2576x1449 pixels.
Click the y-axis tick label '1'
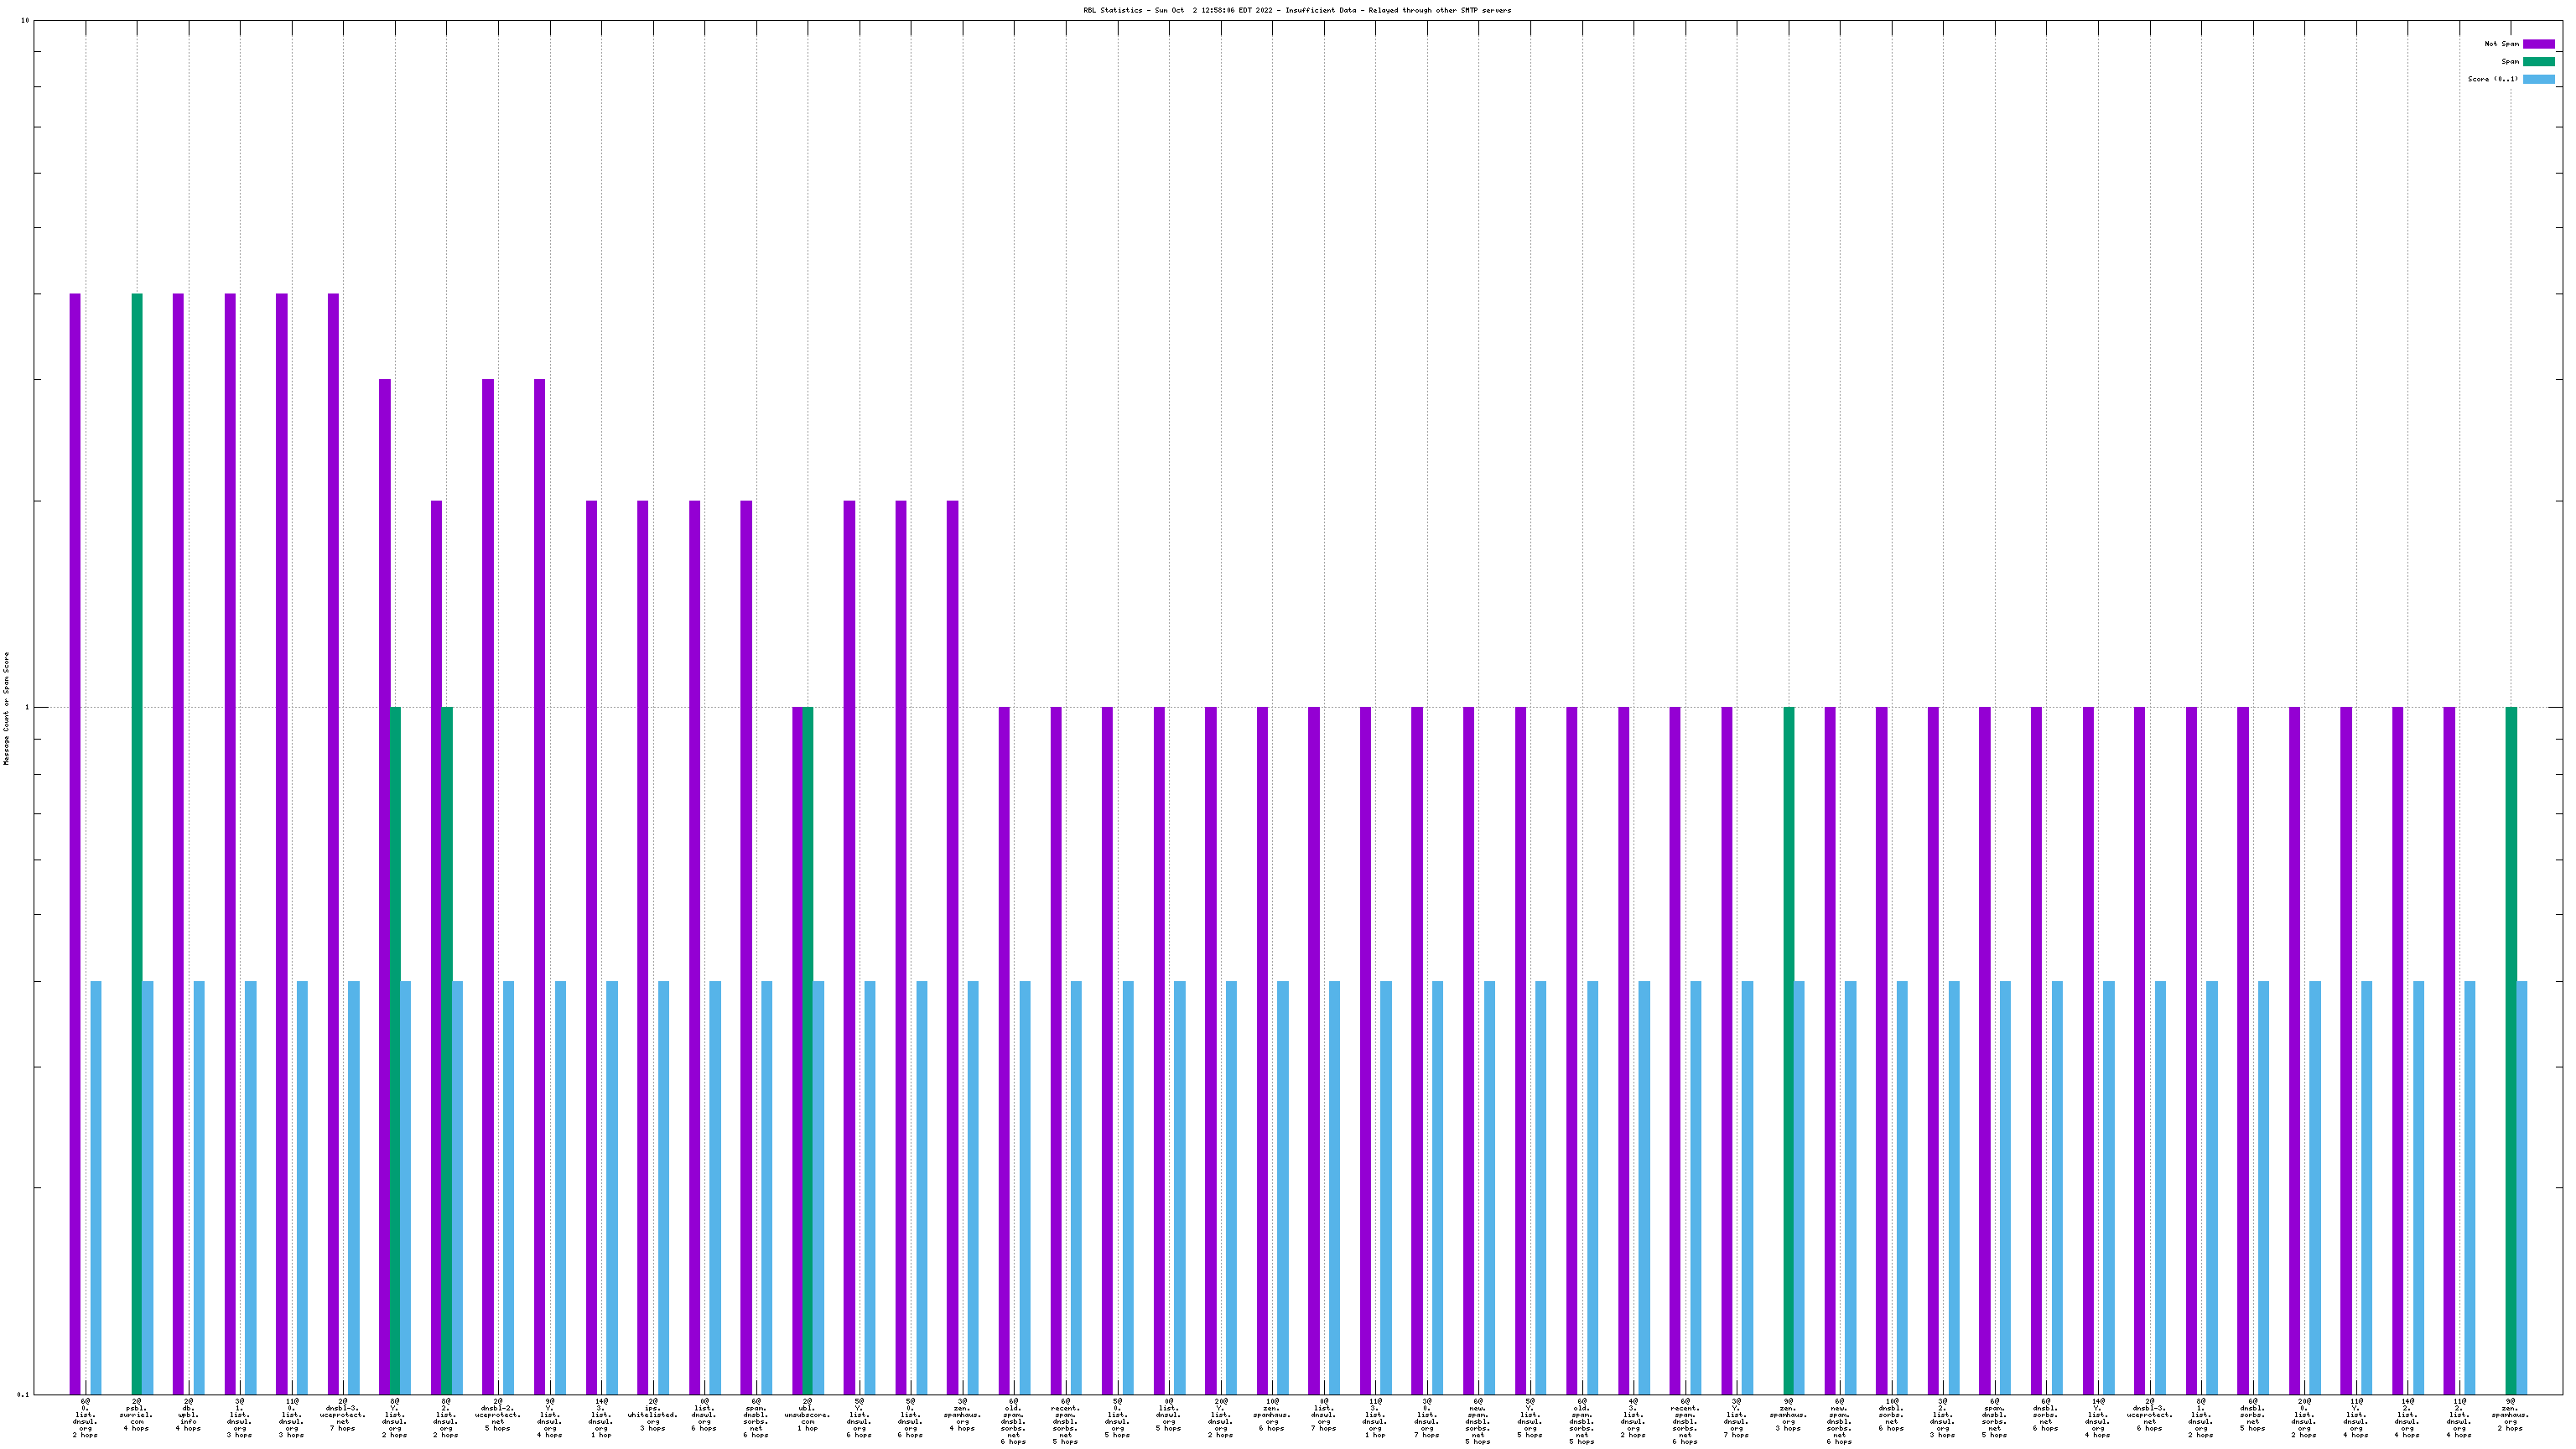point(27,708)
